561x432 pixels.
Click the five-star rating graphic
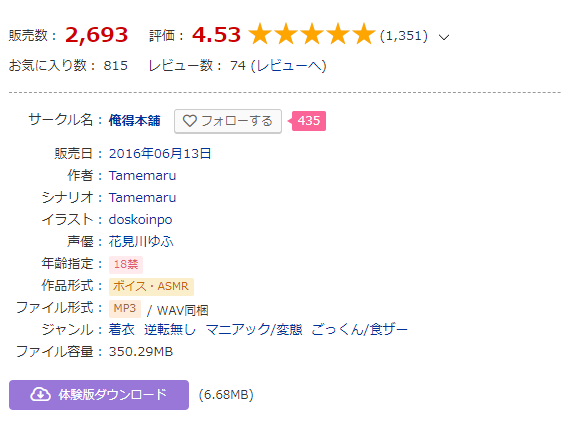(x=312, y=34)
